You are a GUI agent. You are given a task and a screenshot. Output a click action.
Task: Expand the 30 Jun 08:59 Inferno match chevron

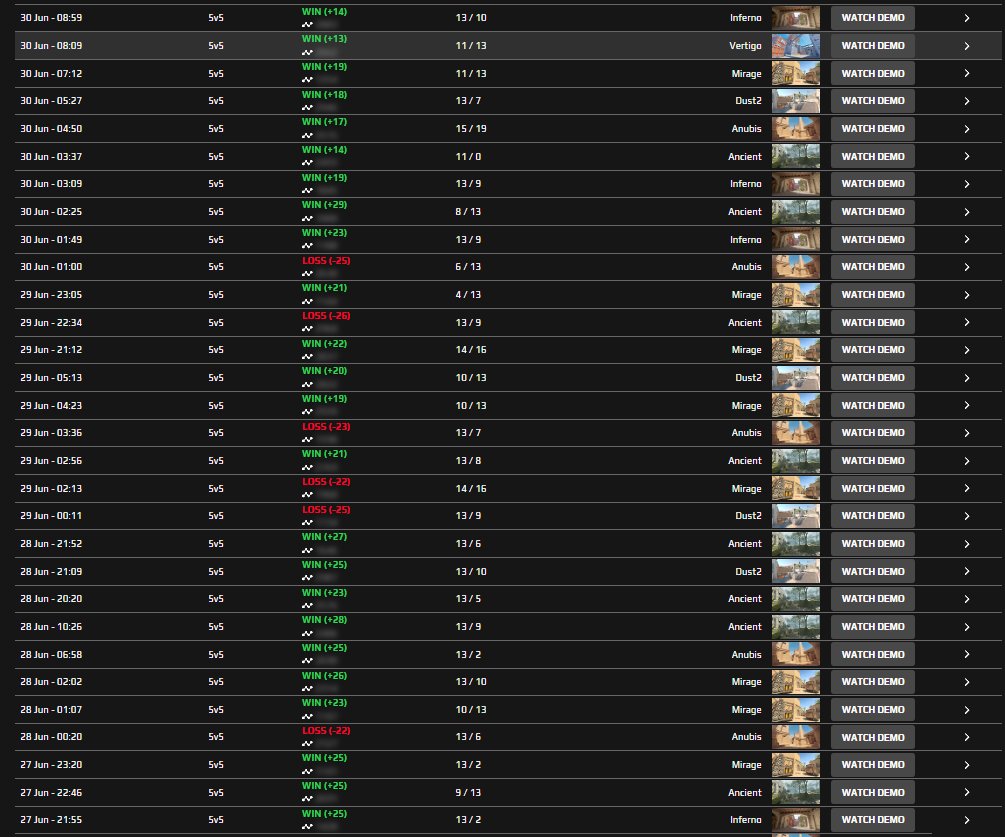coord(967,18)
